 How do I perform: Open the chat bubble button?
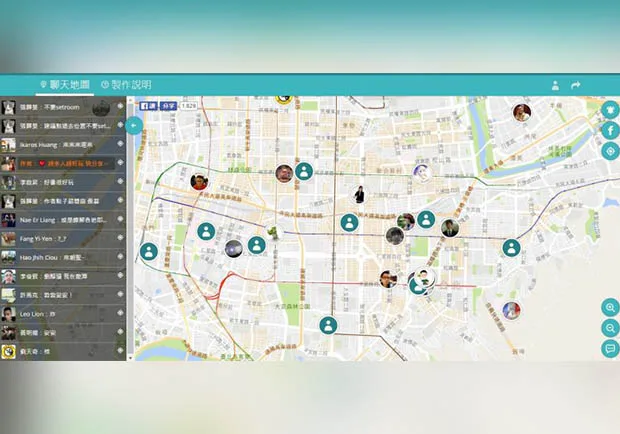[x=611, y=349]
